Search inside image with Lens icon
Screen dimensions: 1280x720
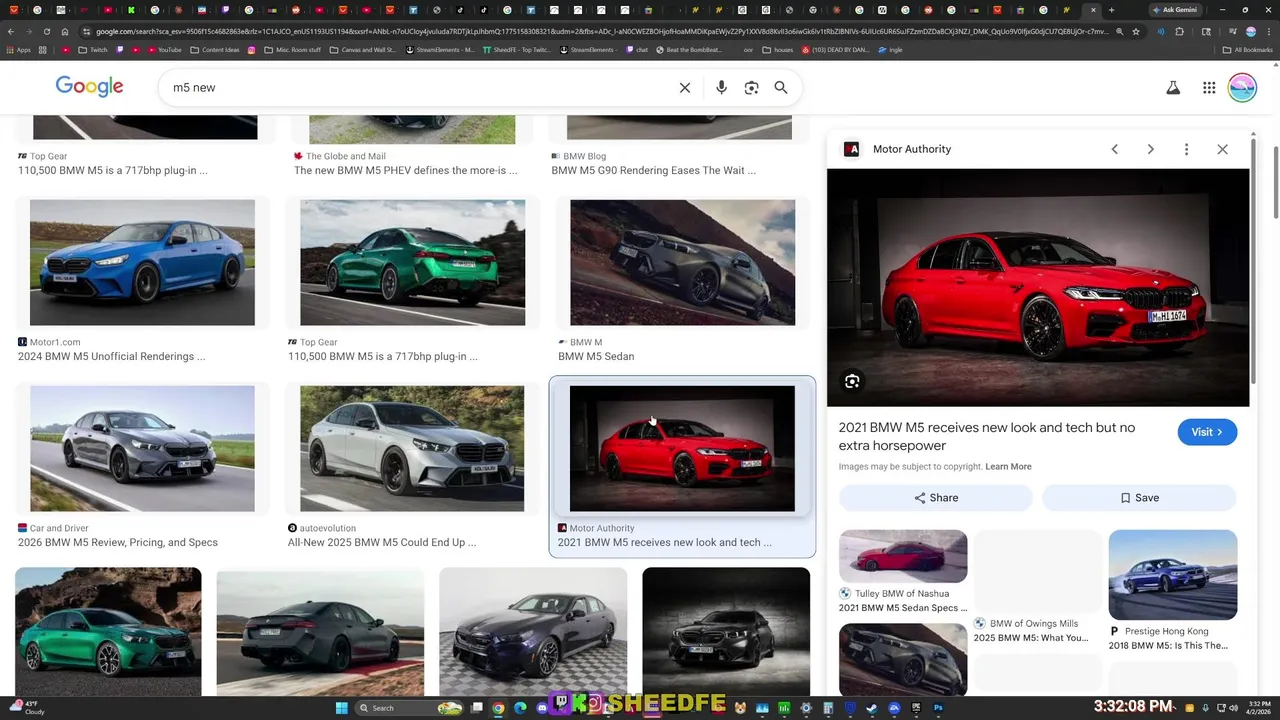pos(852,381)
